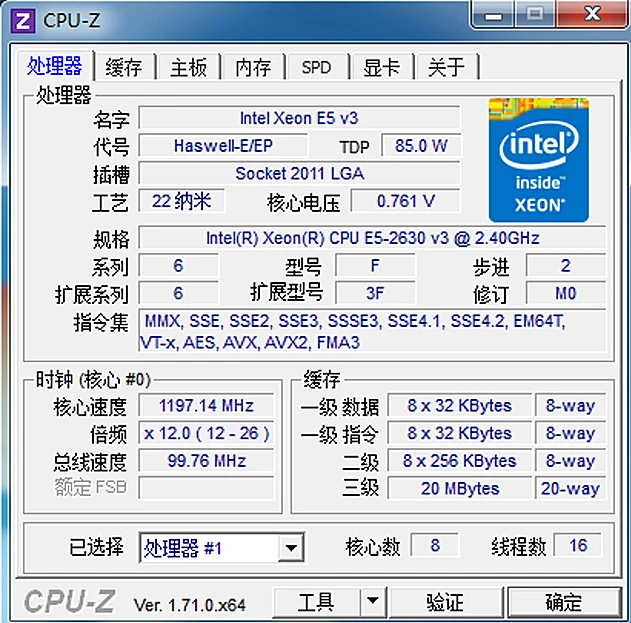Viewport: 631px width, 623px height.
Task: Expand the 工具 button dropdown arrow
Action: [373, 601]
